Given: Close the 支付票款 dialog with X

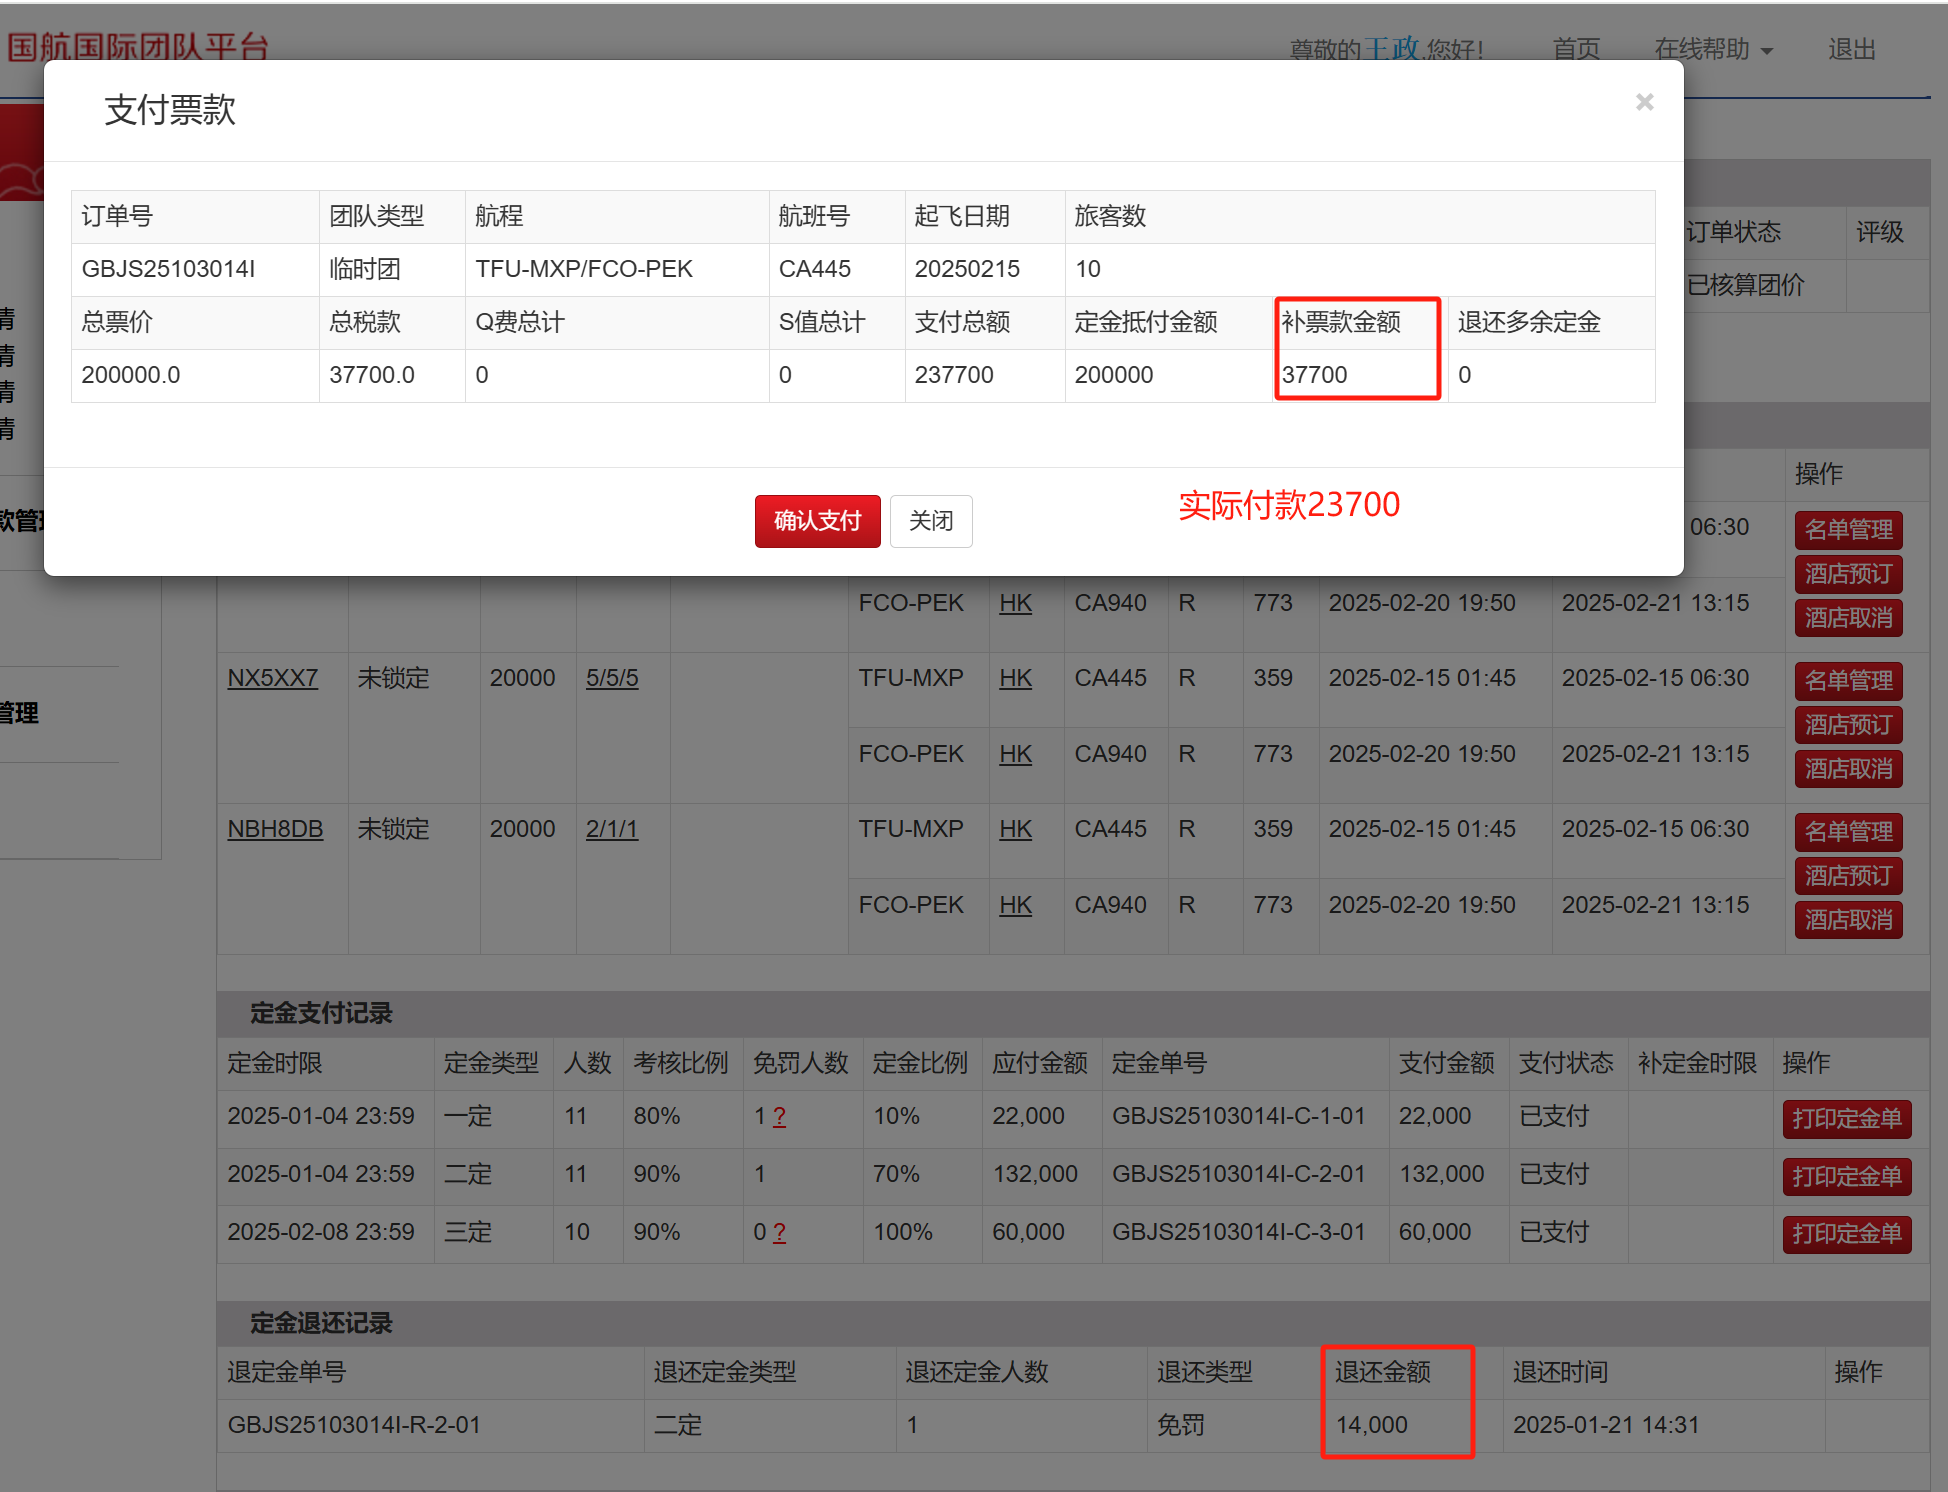Looking at the screenshot, I should click(x=1644, y=102).
